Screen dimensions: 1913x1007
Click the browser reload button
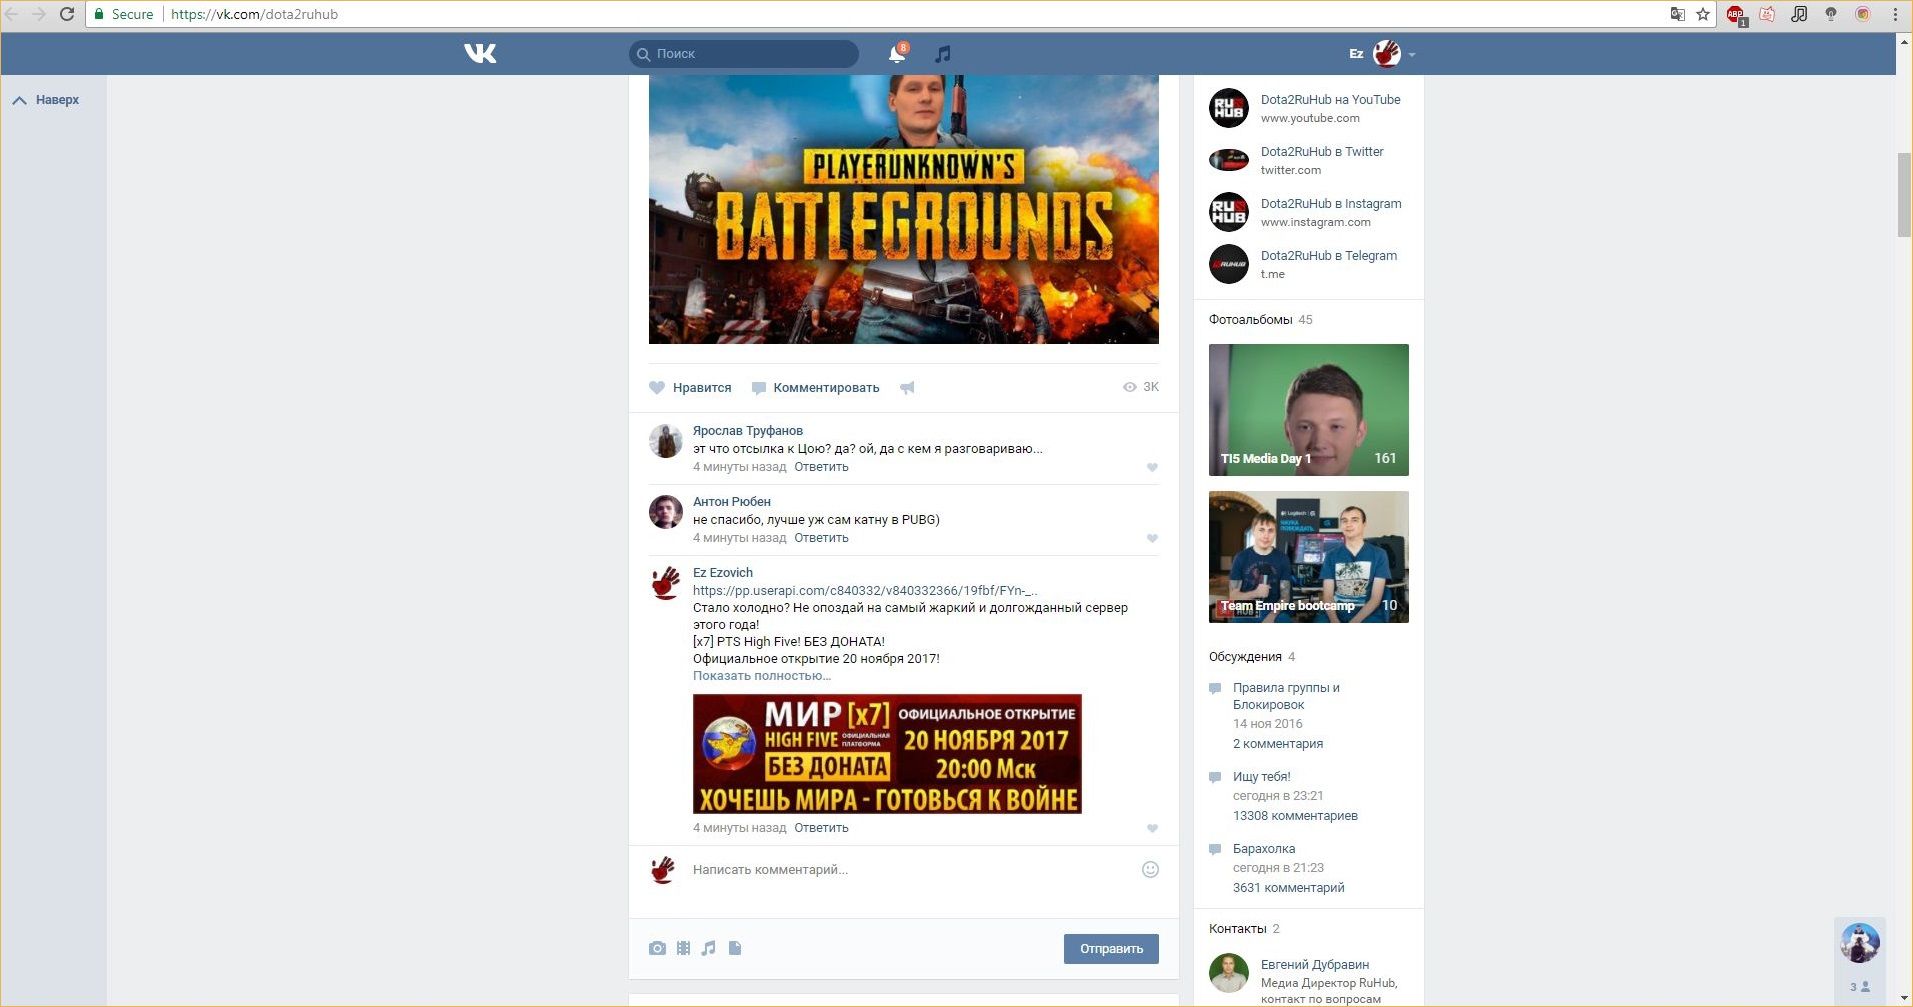click(x=67, y=14)
